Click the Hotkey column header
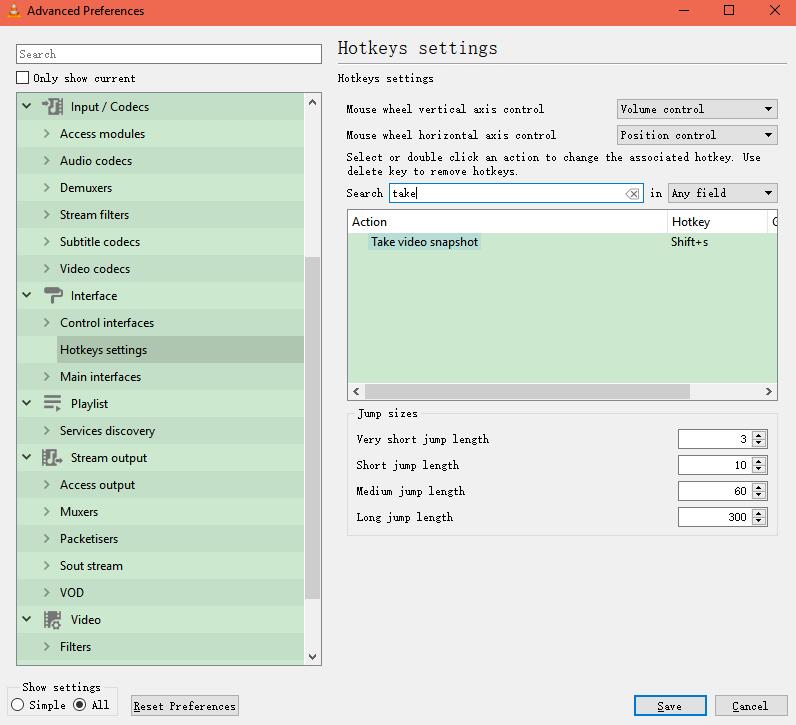The width and height of the screenshot is (796, 725). [717, 222]
